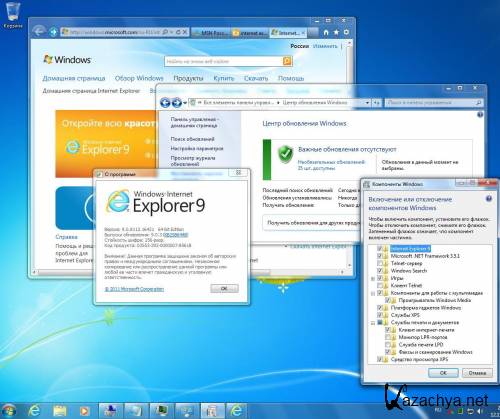Click the refresh button next to Control Panel address
This screenshot has height=419, width=500.
[377, 103]
